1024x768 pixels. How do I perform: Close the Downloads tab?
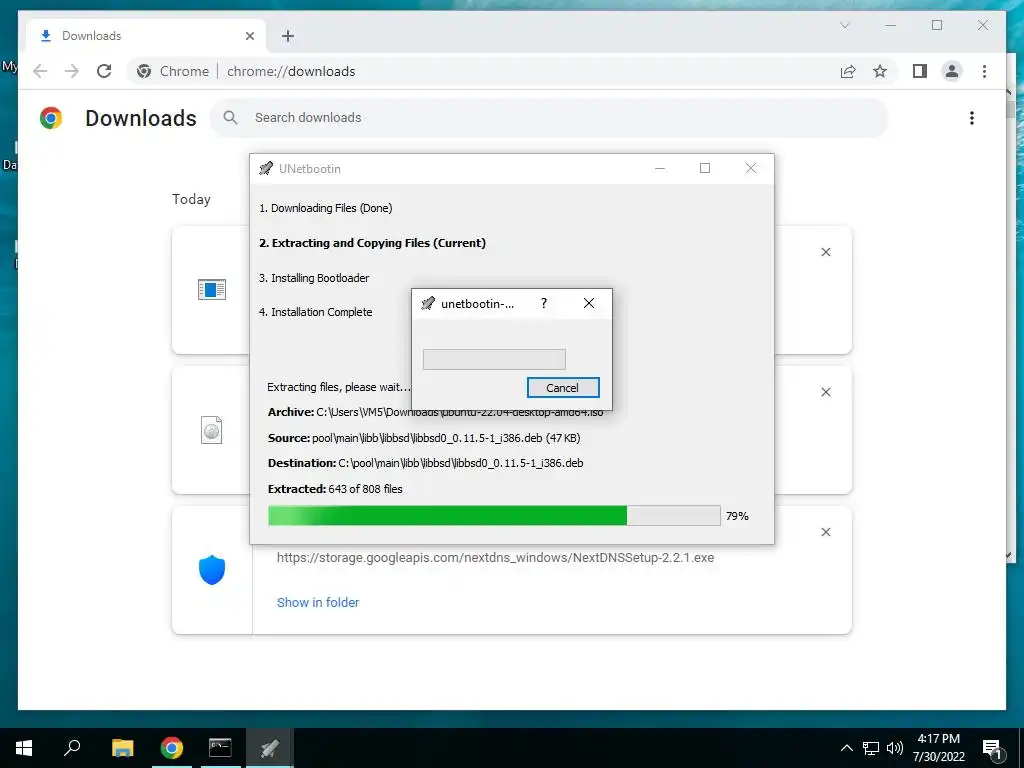[x=249, y=36]
